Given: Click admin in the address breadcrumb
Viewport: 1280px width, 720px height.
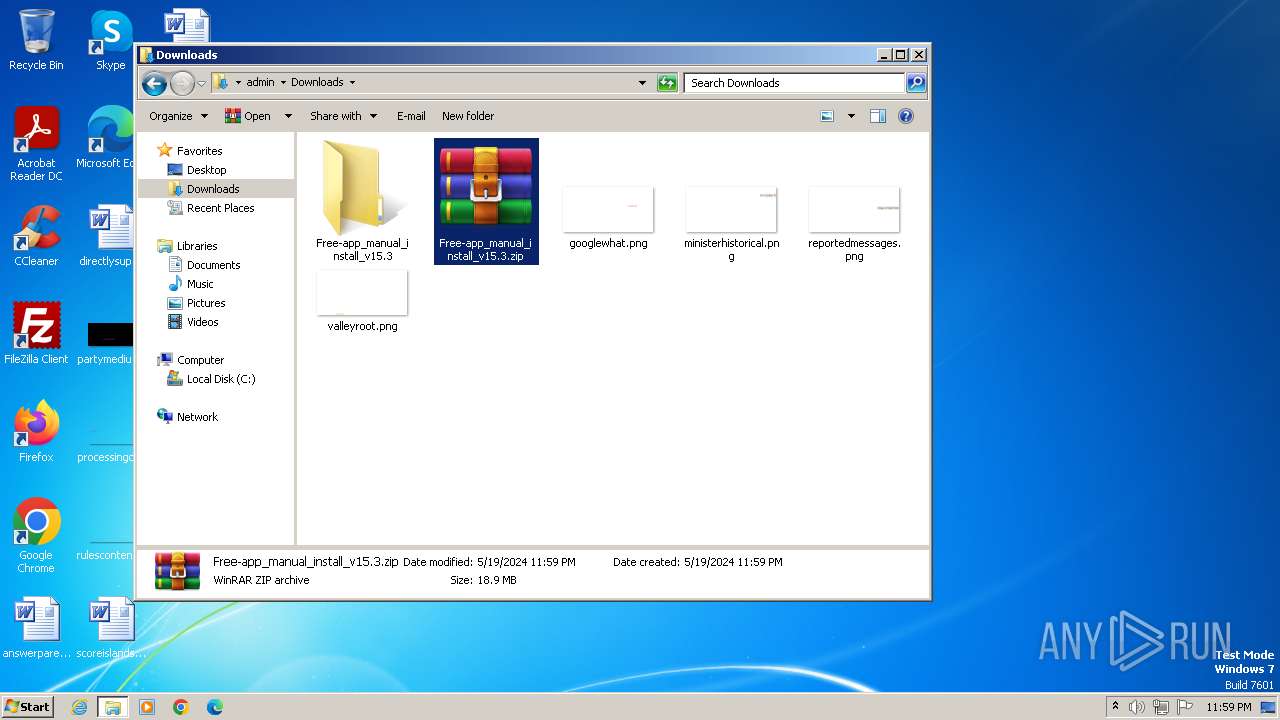Looking at the screenshot, I should 260,83.
